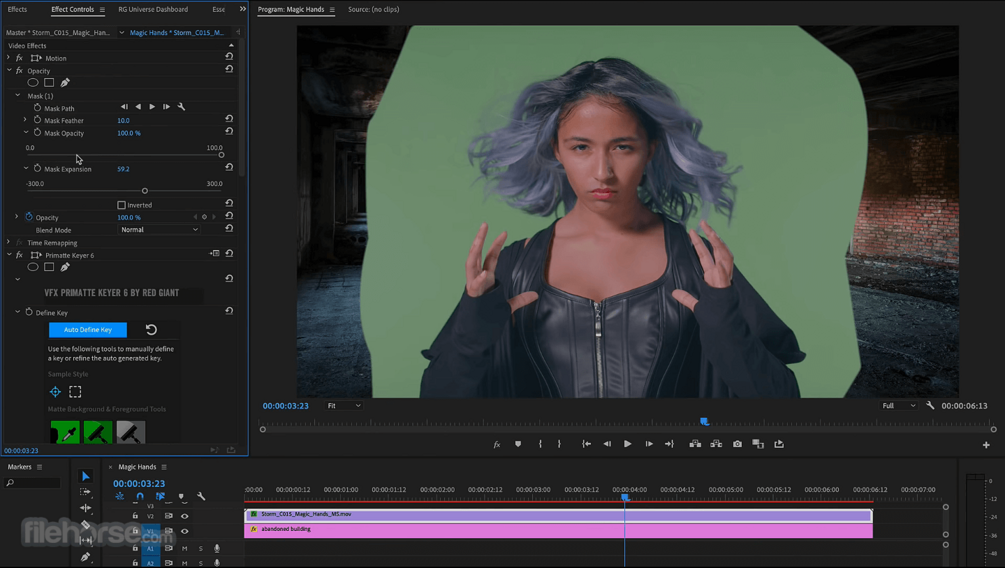Switch to the Effects tab
Screen dimensions: 1005x568
click(17, 9)
